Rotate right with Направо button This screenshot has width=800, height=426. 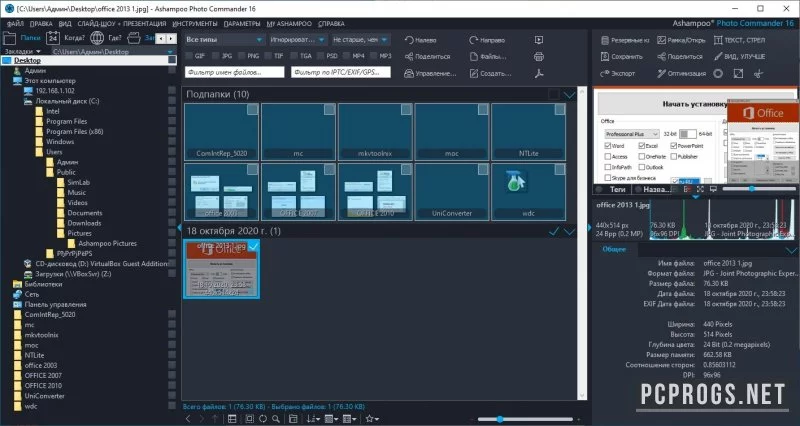[x=487, y=40]
